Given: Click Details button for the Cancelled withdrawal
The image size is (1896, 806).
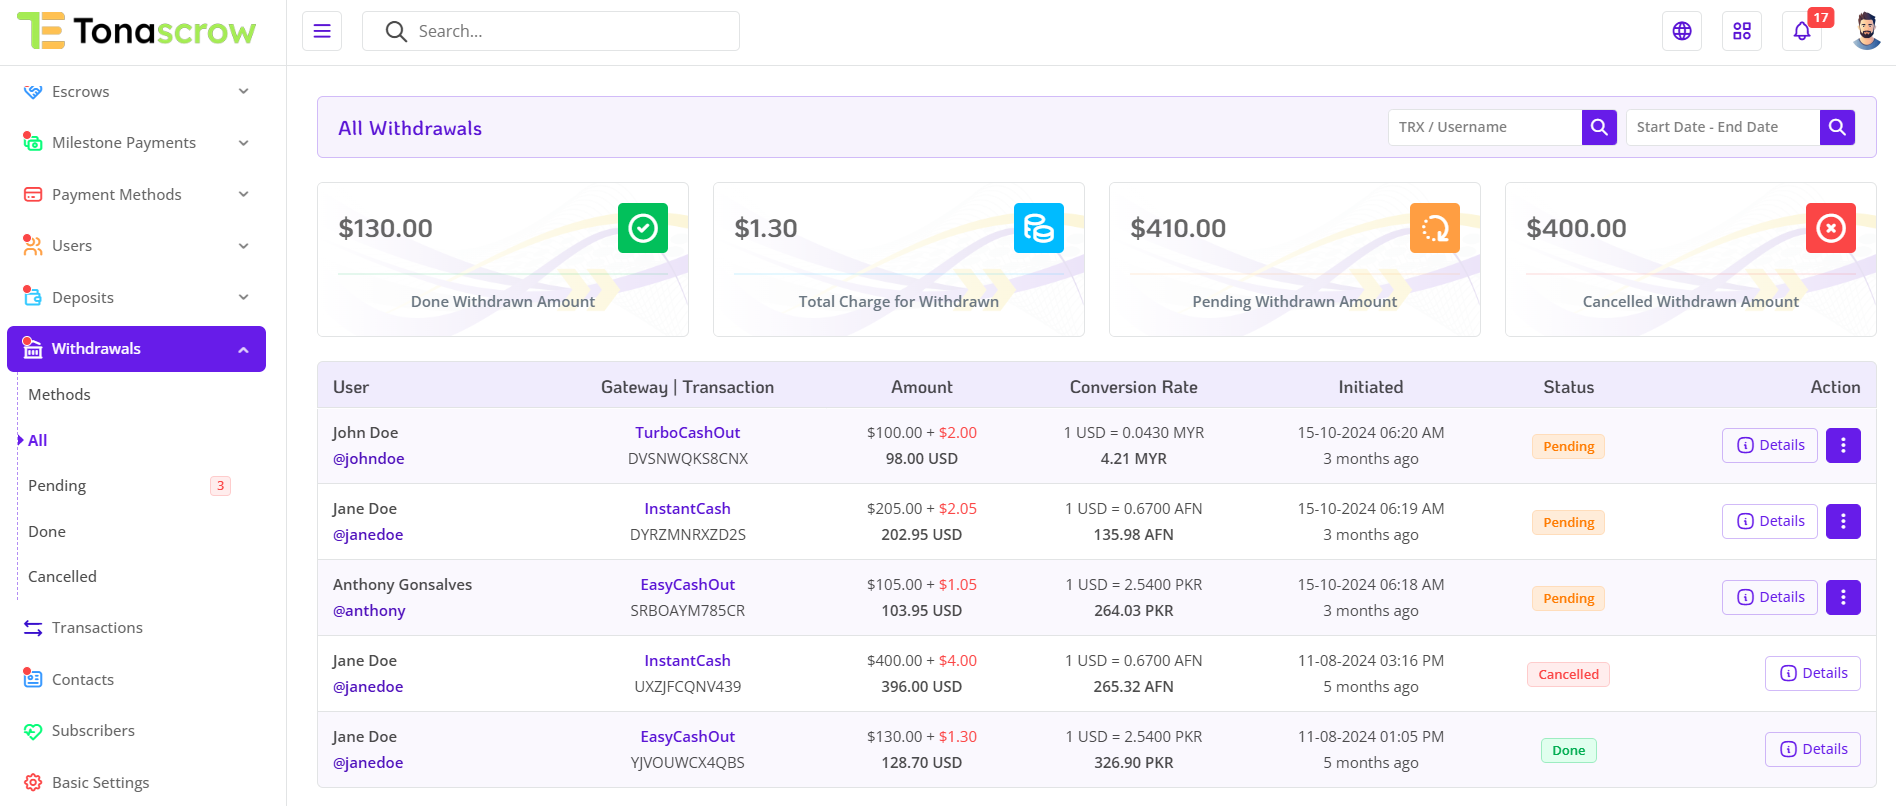Looking at the screenshot, I should coord(1812,673).
